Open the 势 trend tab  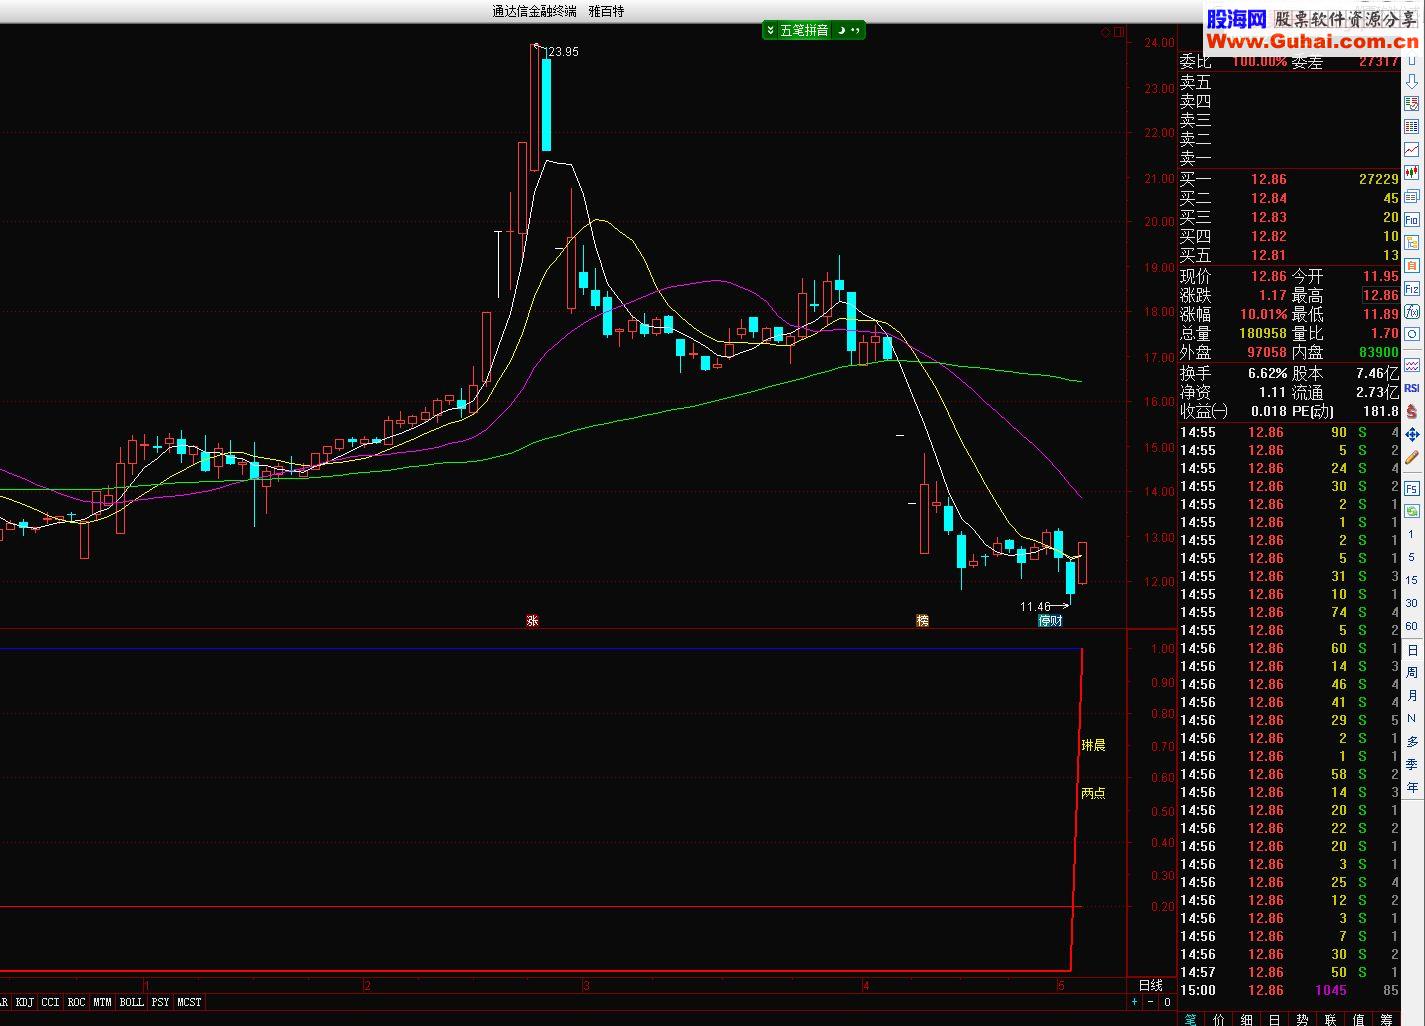pyautogui.click(x=1302, y=1019)
